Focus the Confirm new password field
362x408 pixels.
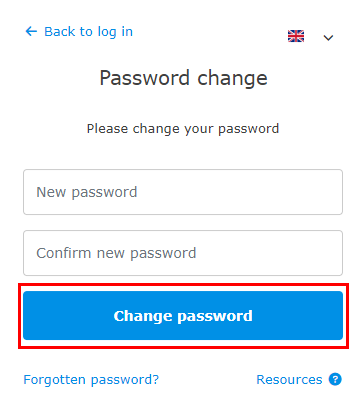coord(183,253)
